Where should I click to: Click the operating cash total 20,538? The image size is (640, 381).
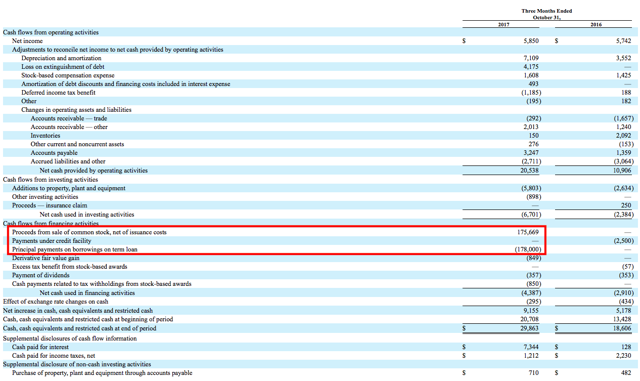pyautogui.click(x=529, y=171)
